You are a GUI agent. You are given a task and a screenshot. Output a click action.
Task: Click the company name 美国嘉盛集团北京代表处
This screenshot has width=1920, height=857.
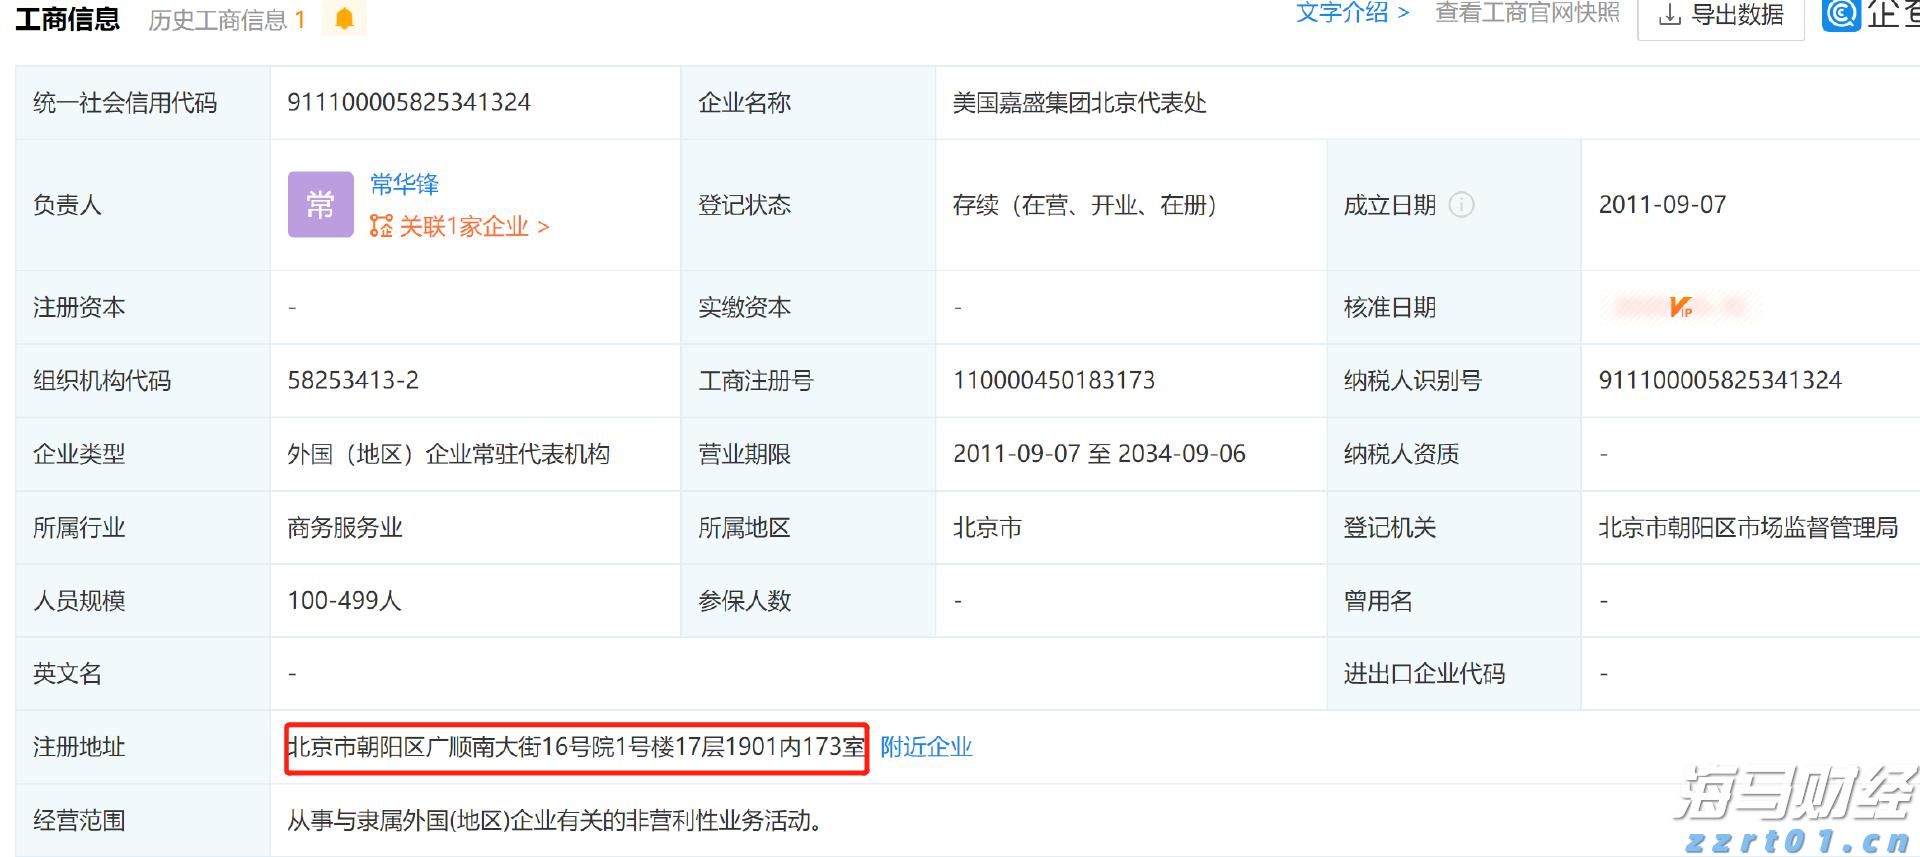(1079, 103)
